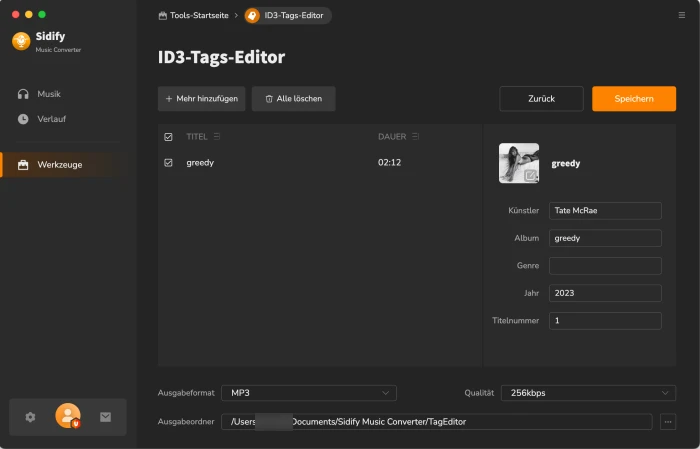Select the ID3-Tags-Editor breadcrumb

point(288,16)
